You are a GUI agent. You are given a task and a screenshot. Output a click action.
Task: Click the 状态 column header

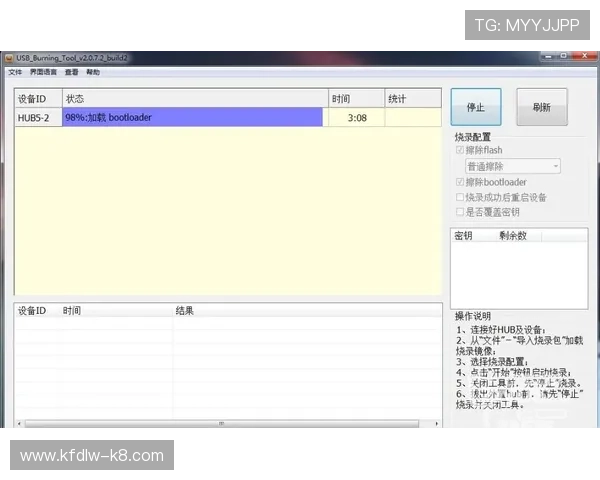[195, 99]
